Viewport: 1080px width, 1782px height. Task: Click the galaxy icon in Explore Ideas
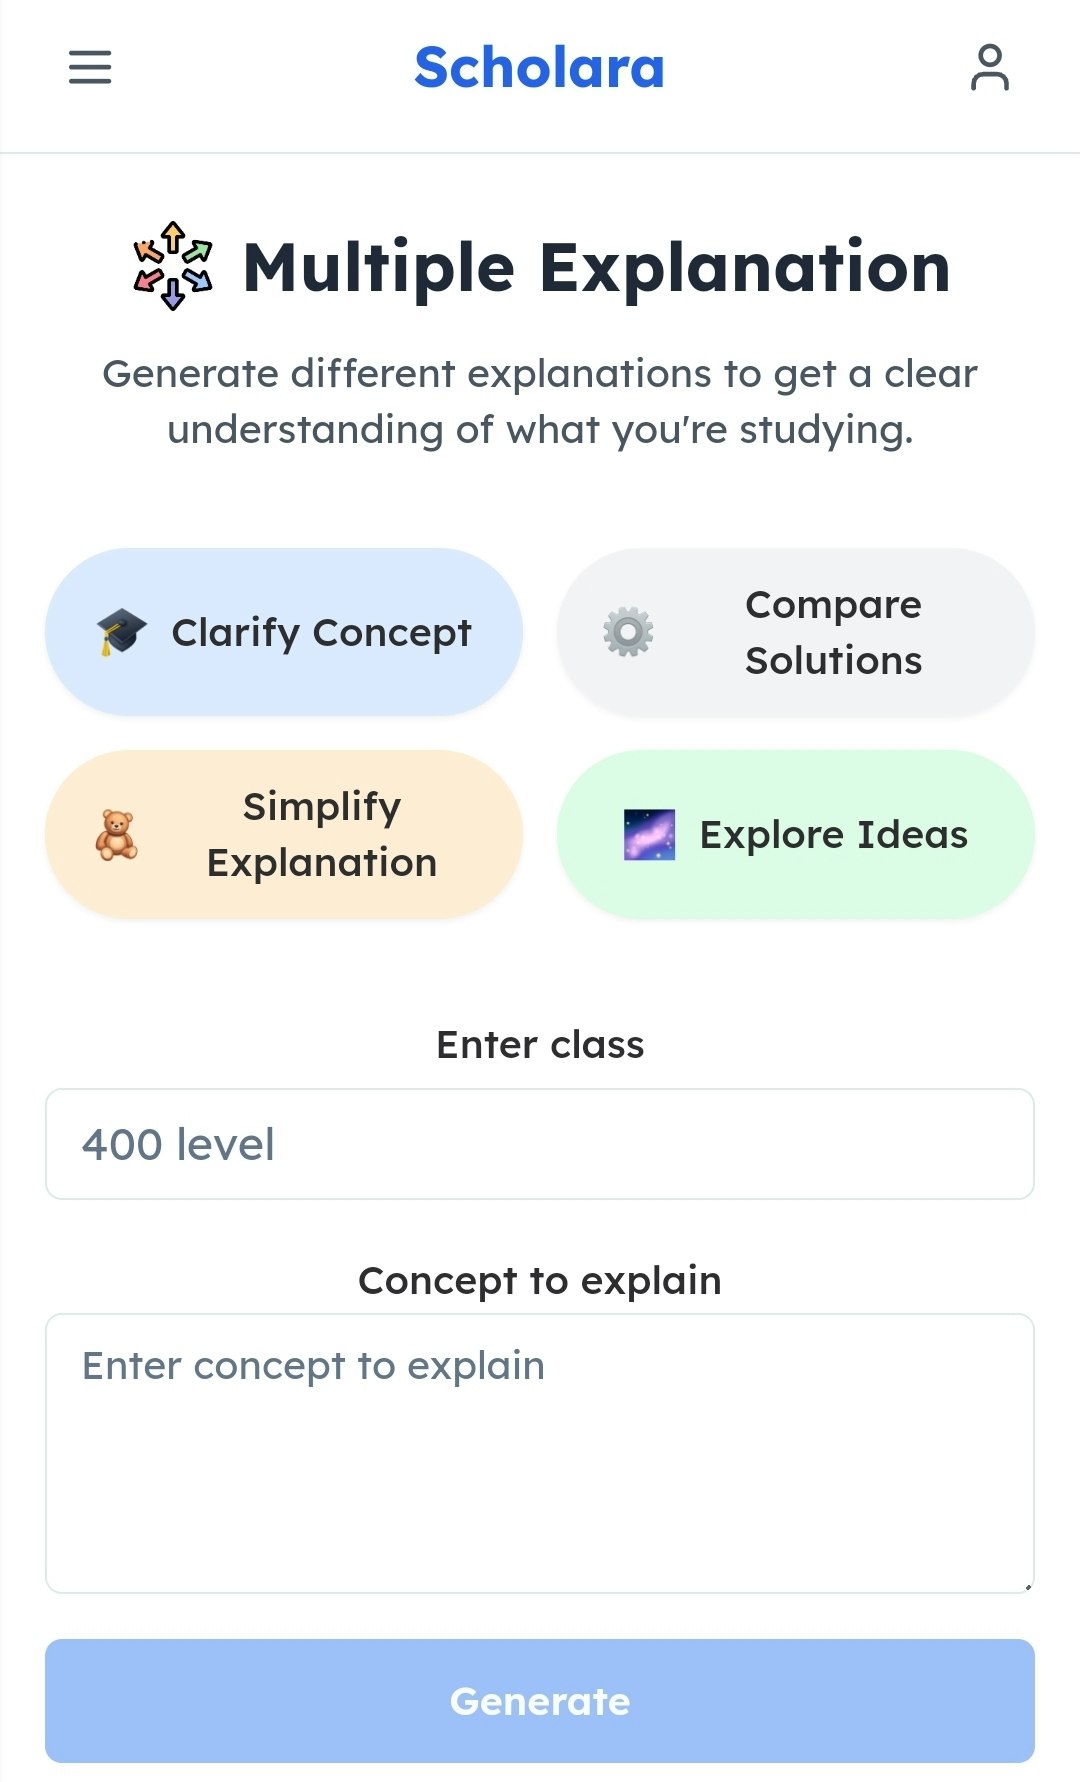pos(649,835)
